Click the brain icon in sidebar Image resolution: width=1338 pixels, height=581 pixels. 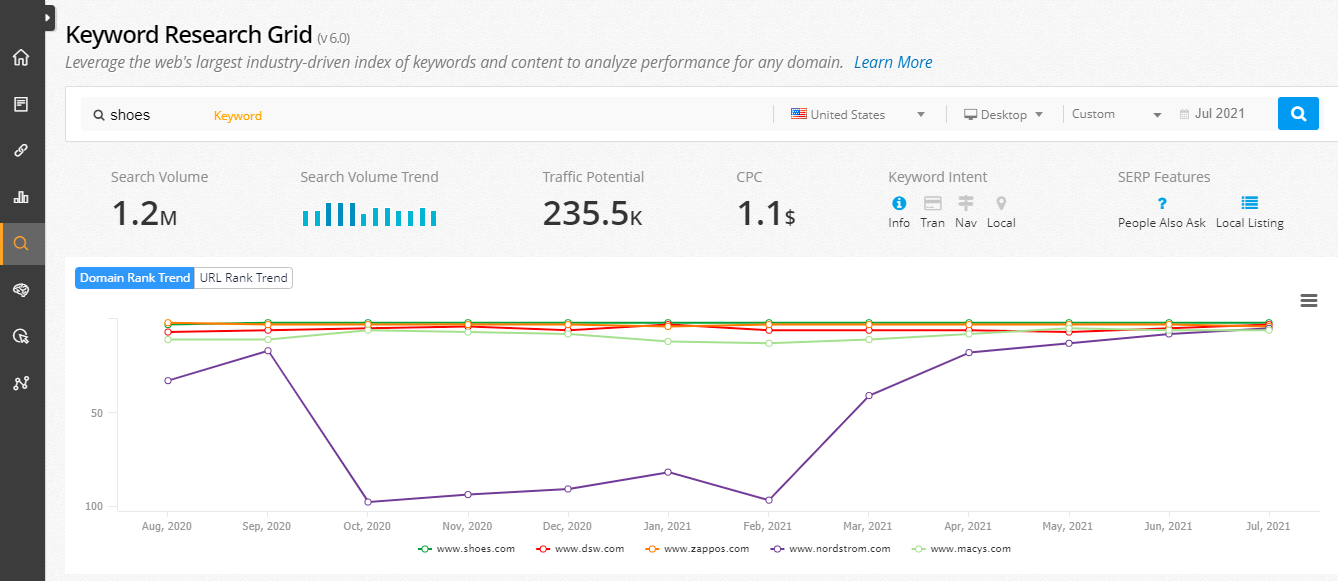click(21, 290)
